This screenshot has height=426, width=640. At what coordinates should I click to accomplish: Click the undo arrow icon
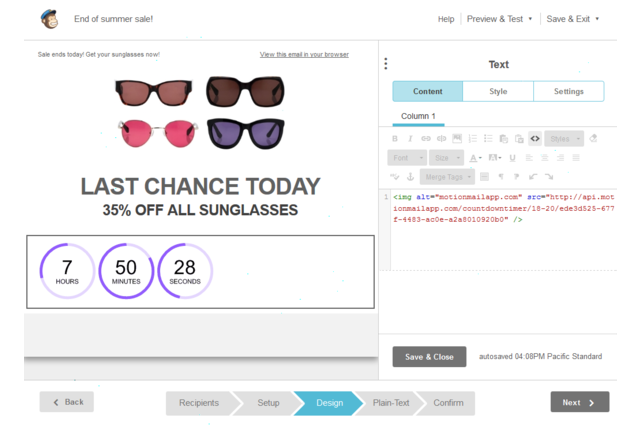tap(533, 177)
